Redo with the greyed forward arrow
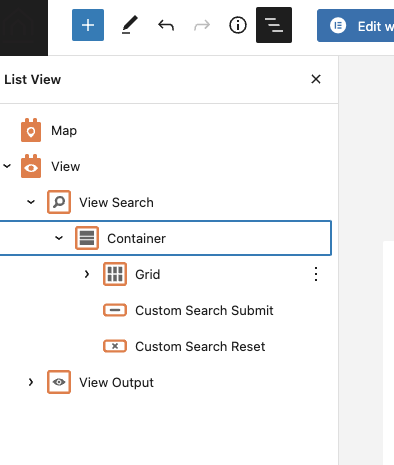 coord(202,25)
